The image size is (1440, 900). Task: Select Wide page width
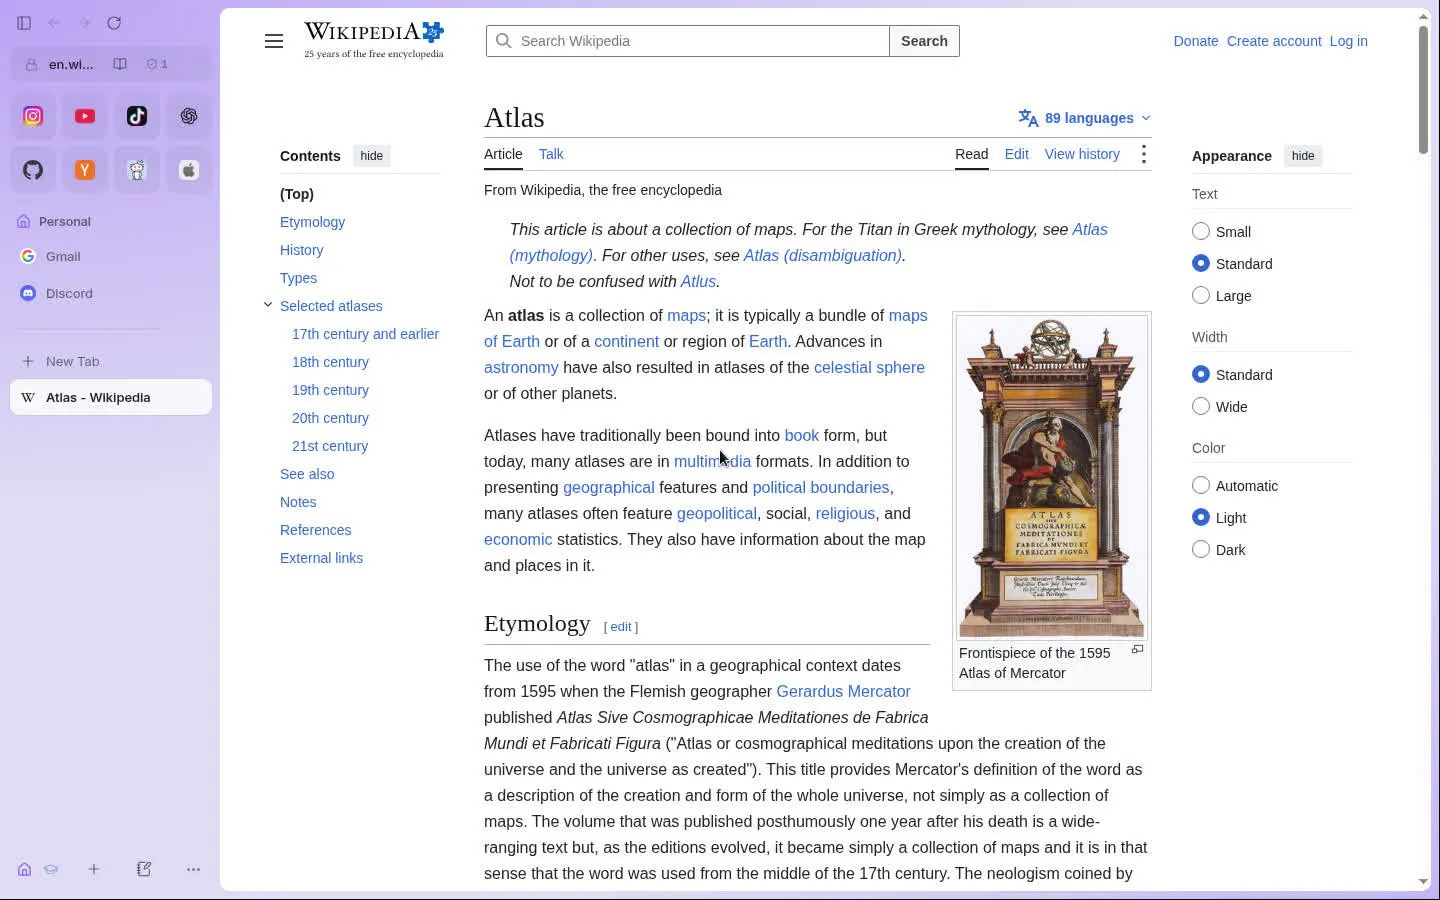[1201, 407]
